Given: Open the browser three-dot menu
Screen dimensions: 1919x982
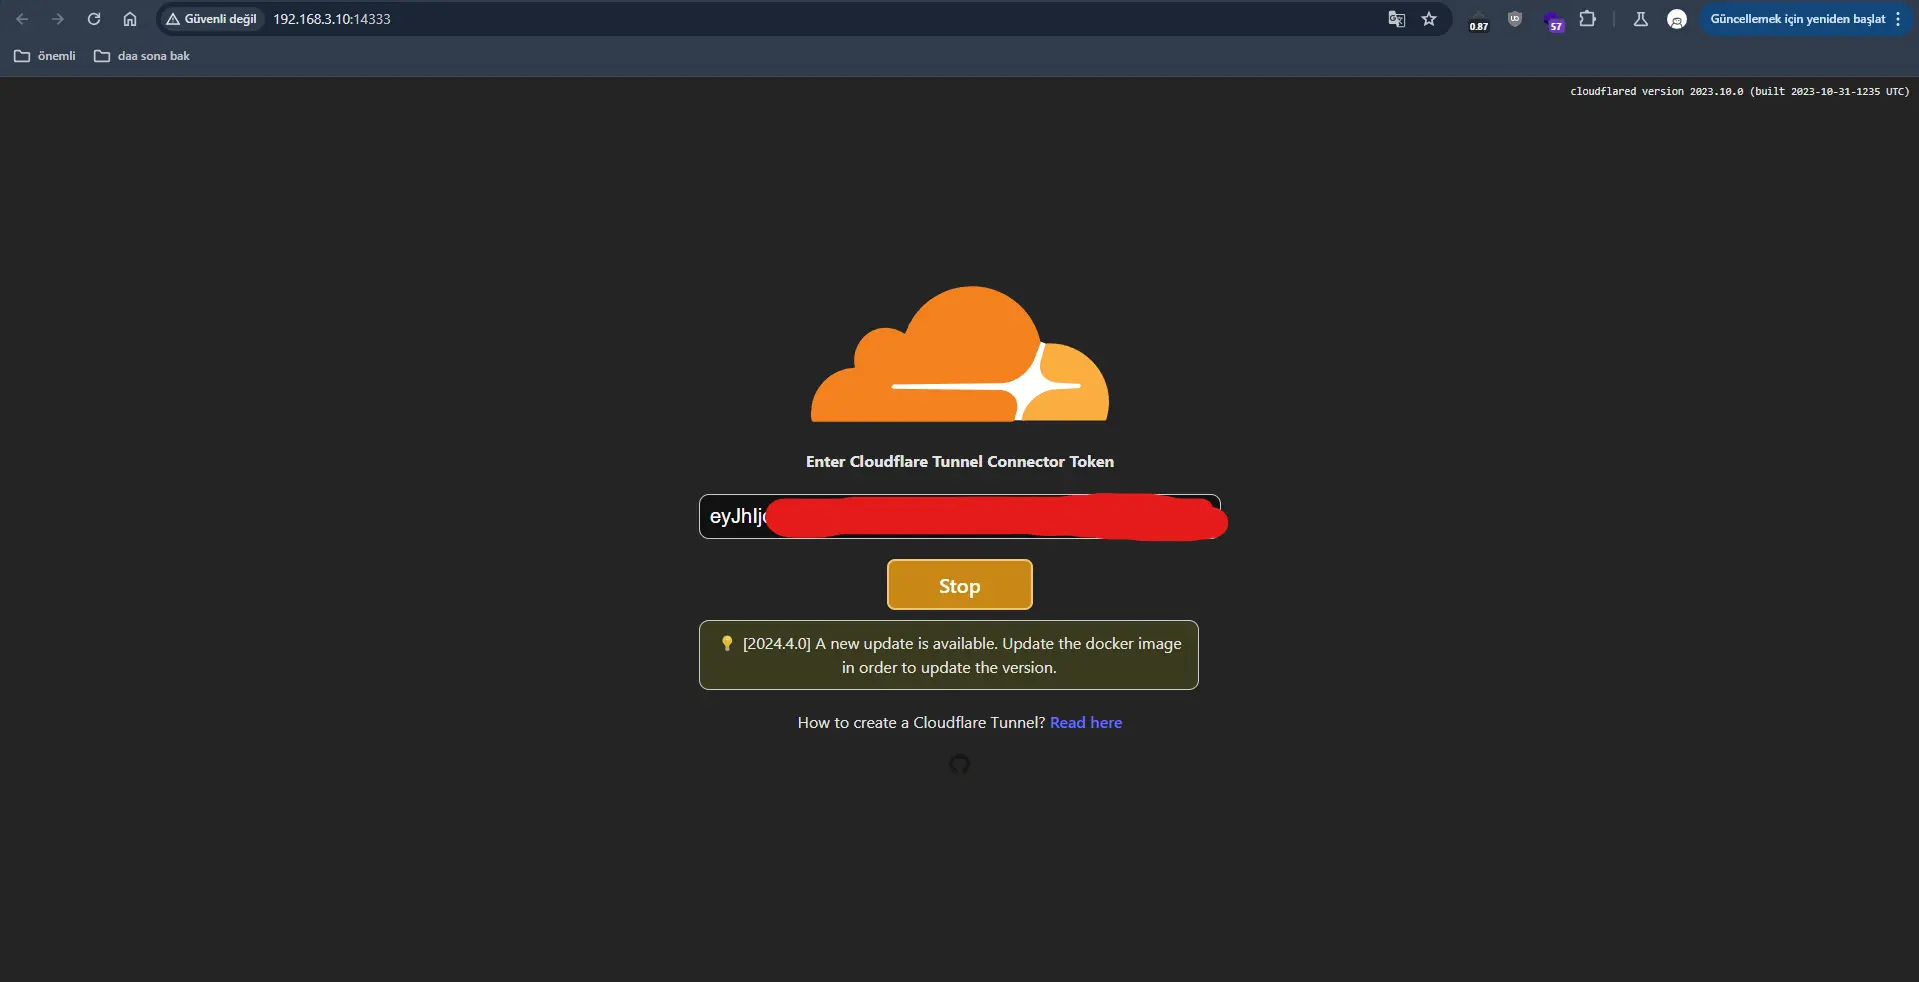Looking at the screenshot, I should pos(1898,19).
